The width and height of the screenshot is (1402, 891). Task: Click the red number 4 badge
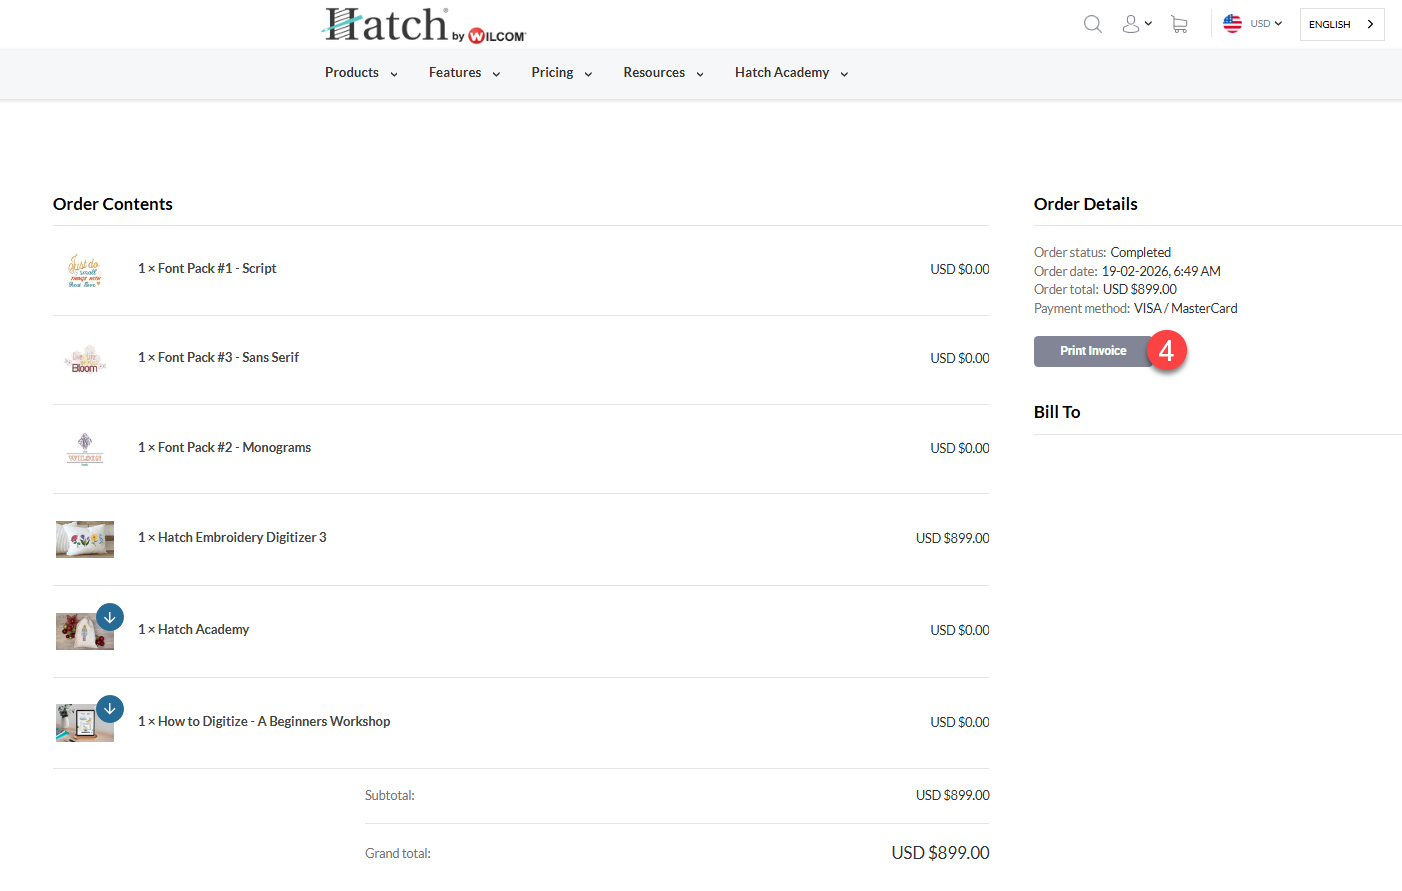click(1166, 351)
